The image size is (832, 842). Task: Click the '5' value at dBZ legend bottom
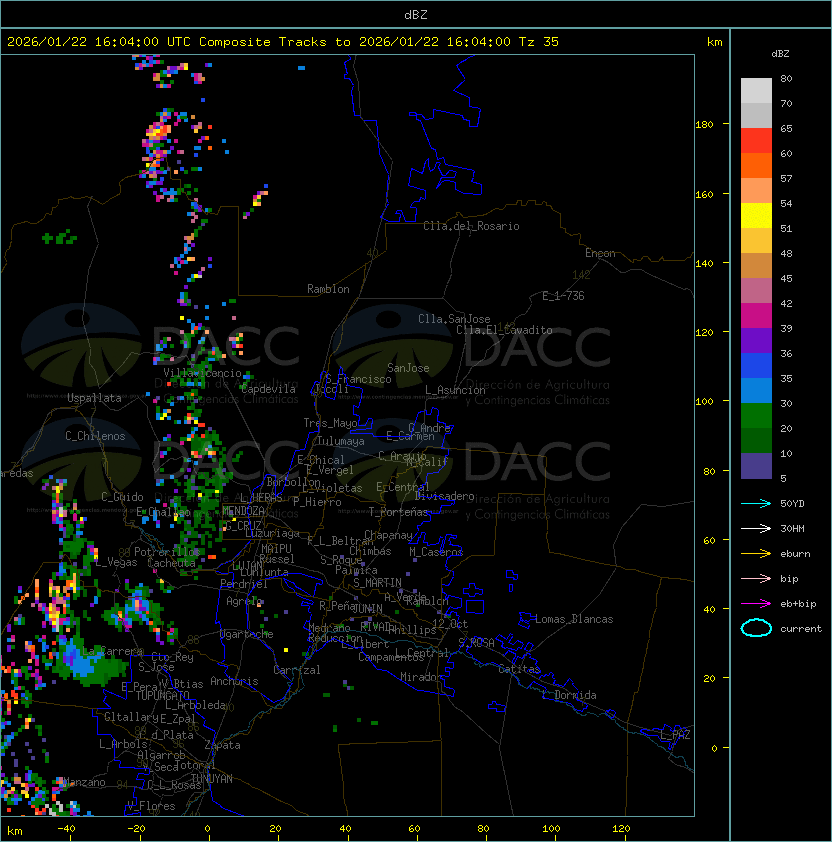[x=783, y=478]
